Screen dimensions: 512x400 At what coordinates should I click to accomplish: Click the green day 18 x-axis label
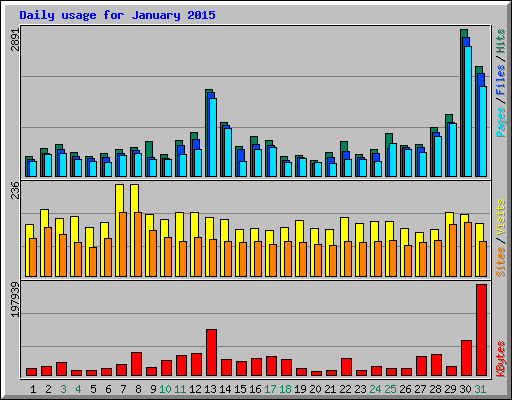tap(285, 389)
